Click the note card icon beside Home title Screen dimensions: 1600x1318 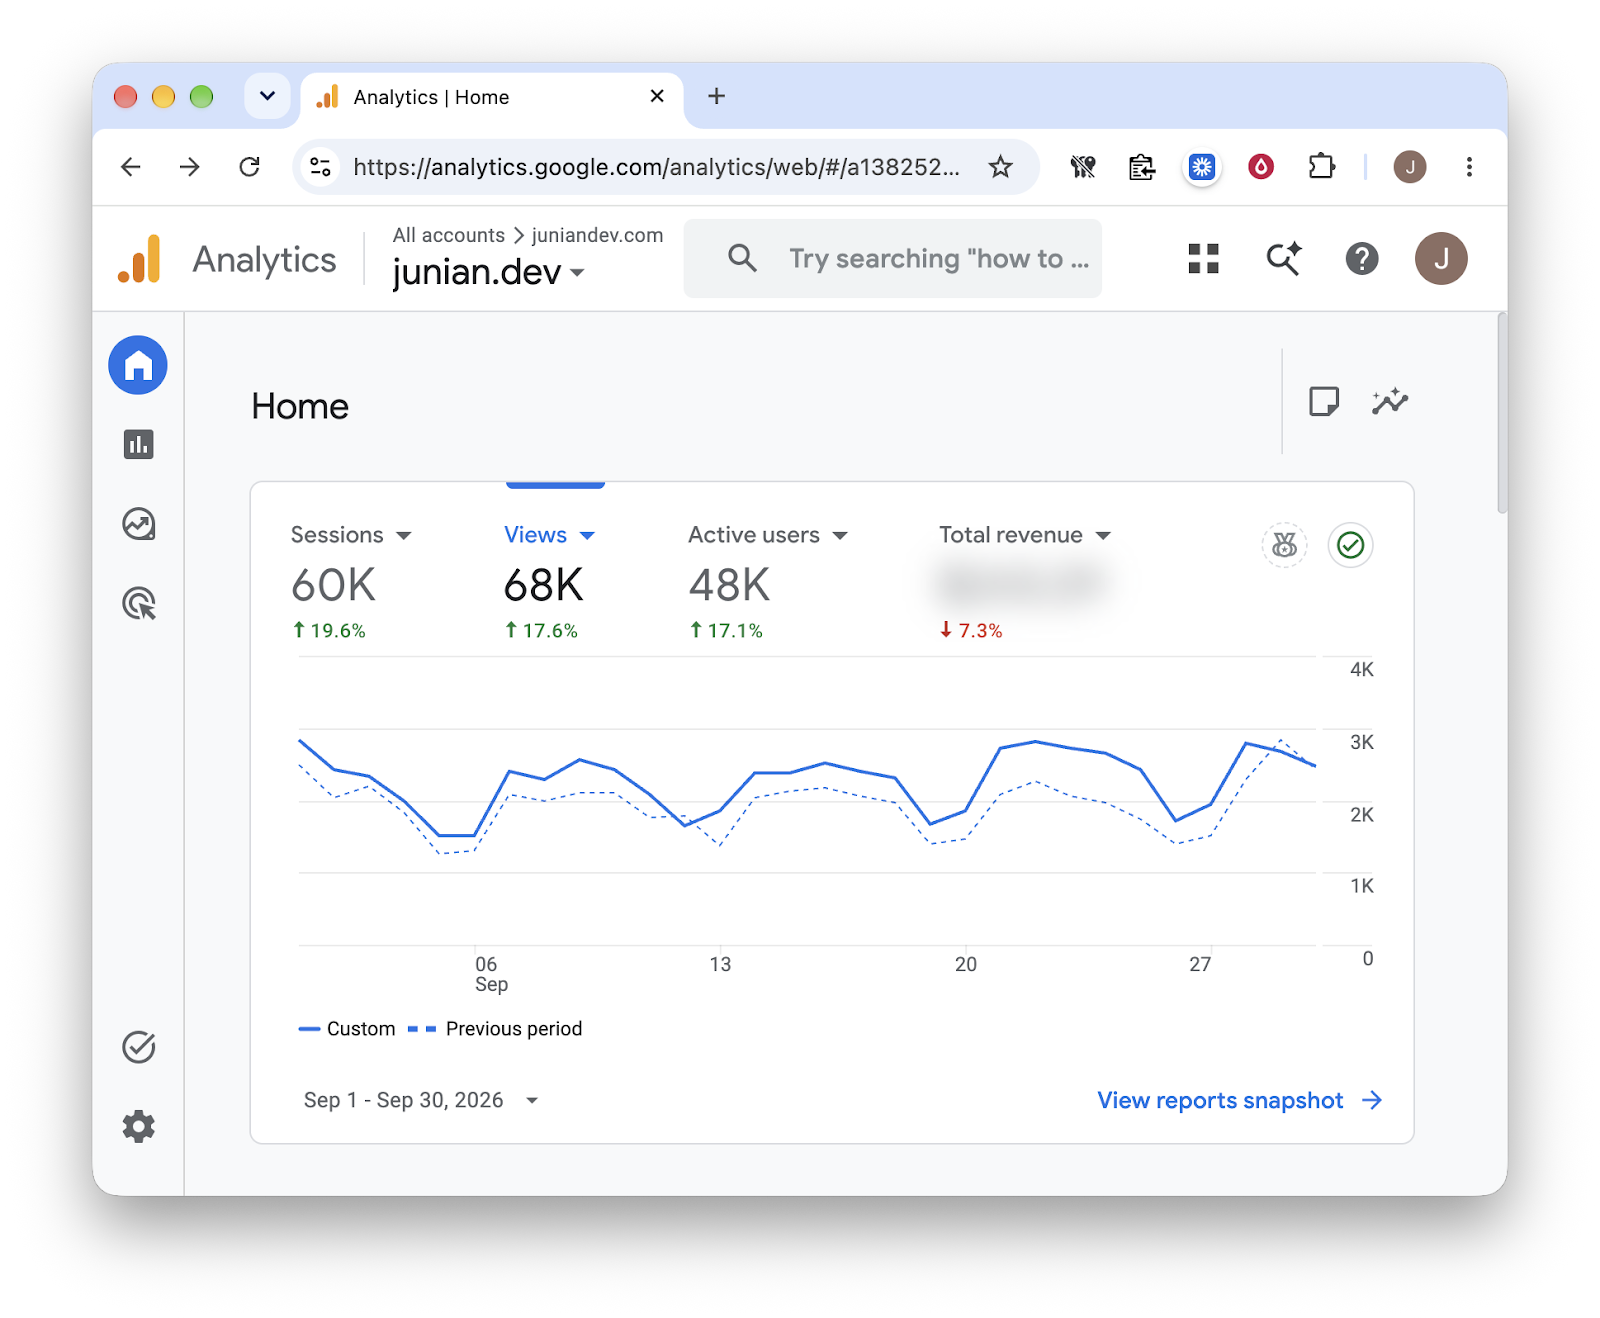click(1324, 402)
